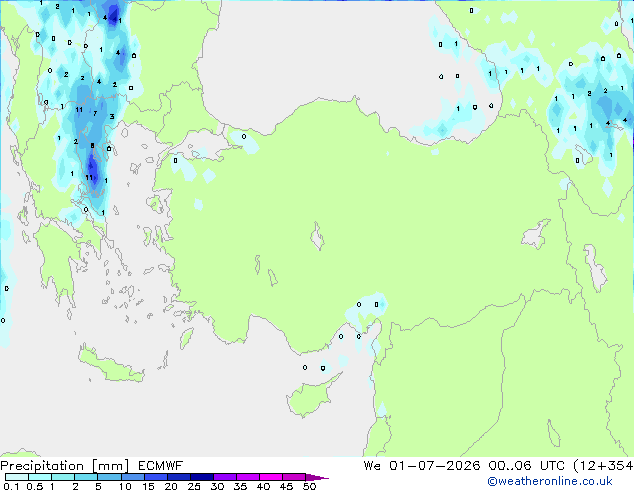Click the 25–30 mm dark navy legend swatch

click(x=201, y=477)
